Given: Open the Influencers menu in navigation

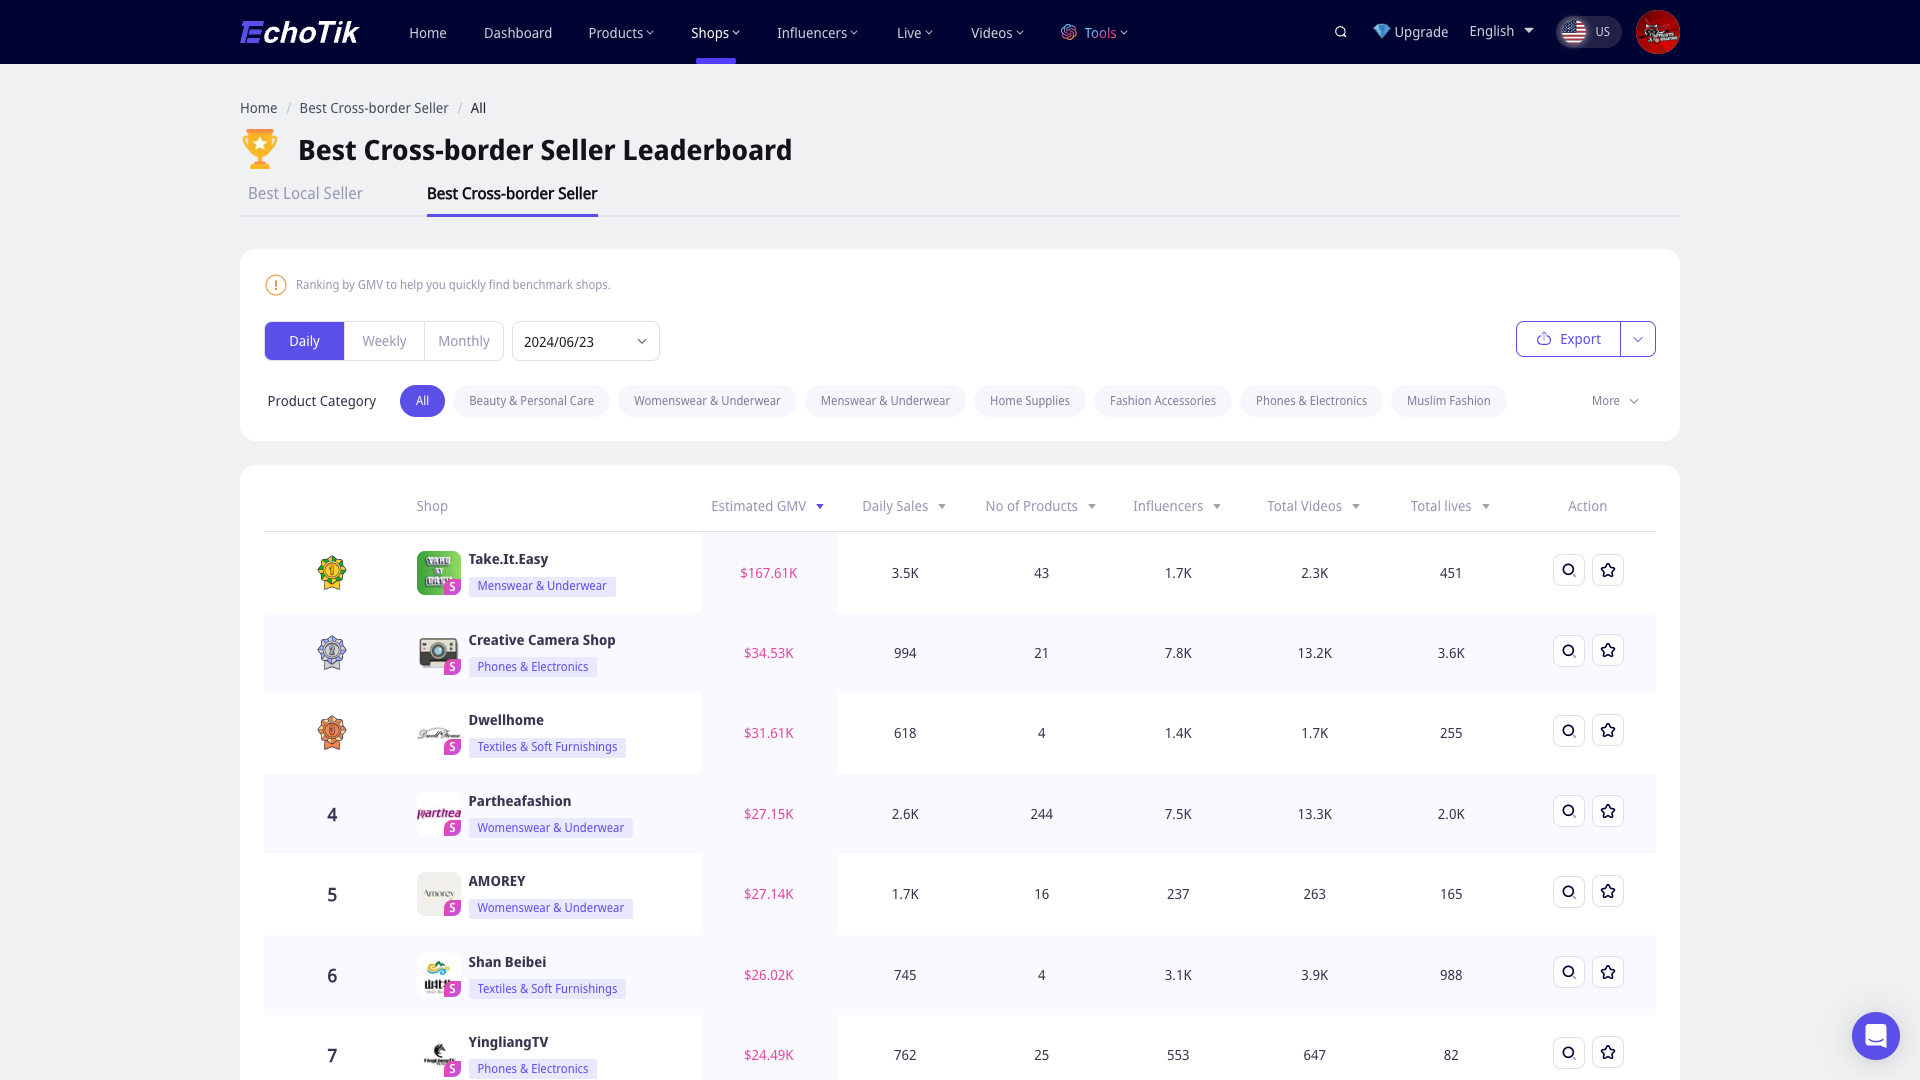Looking at the screenshot, I should coord(816,32).
